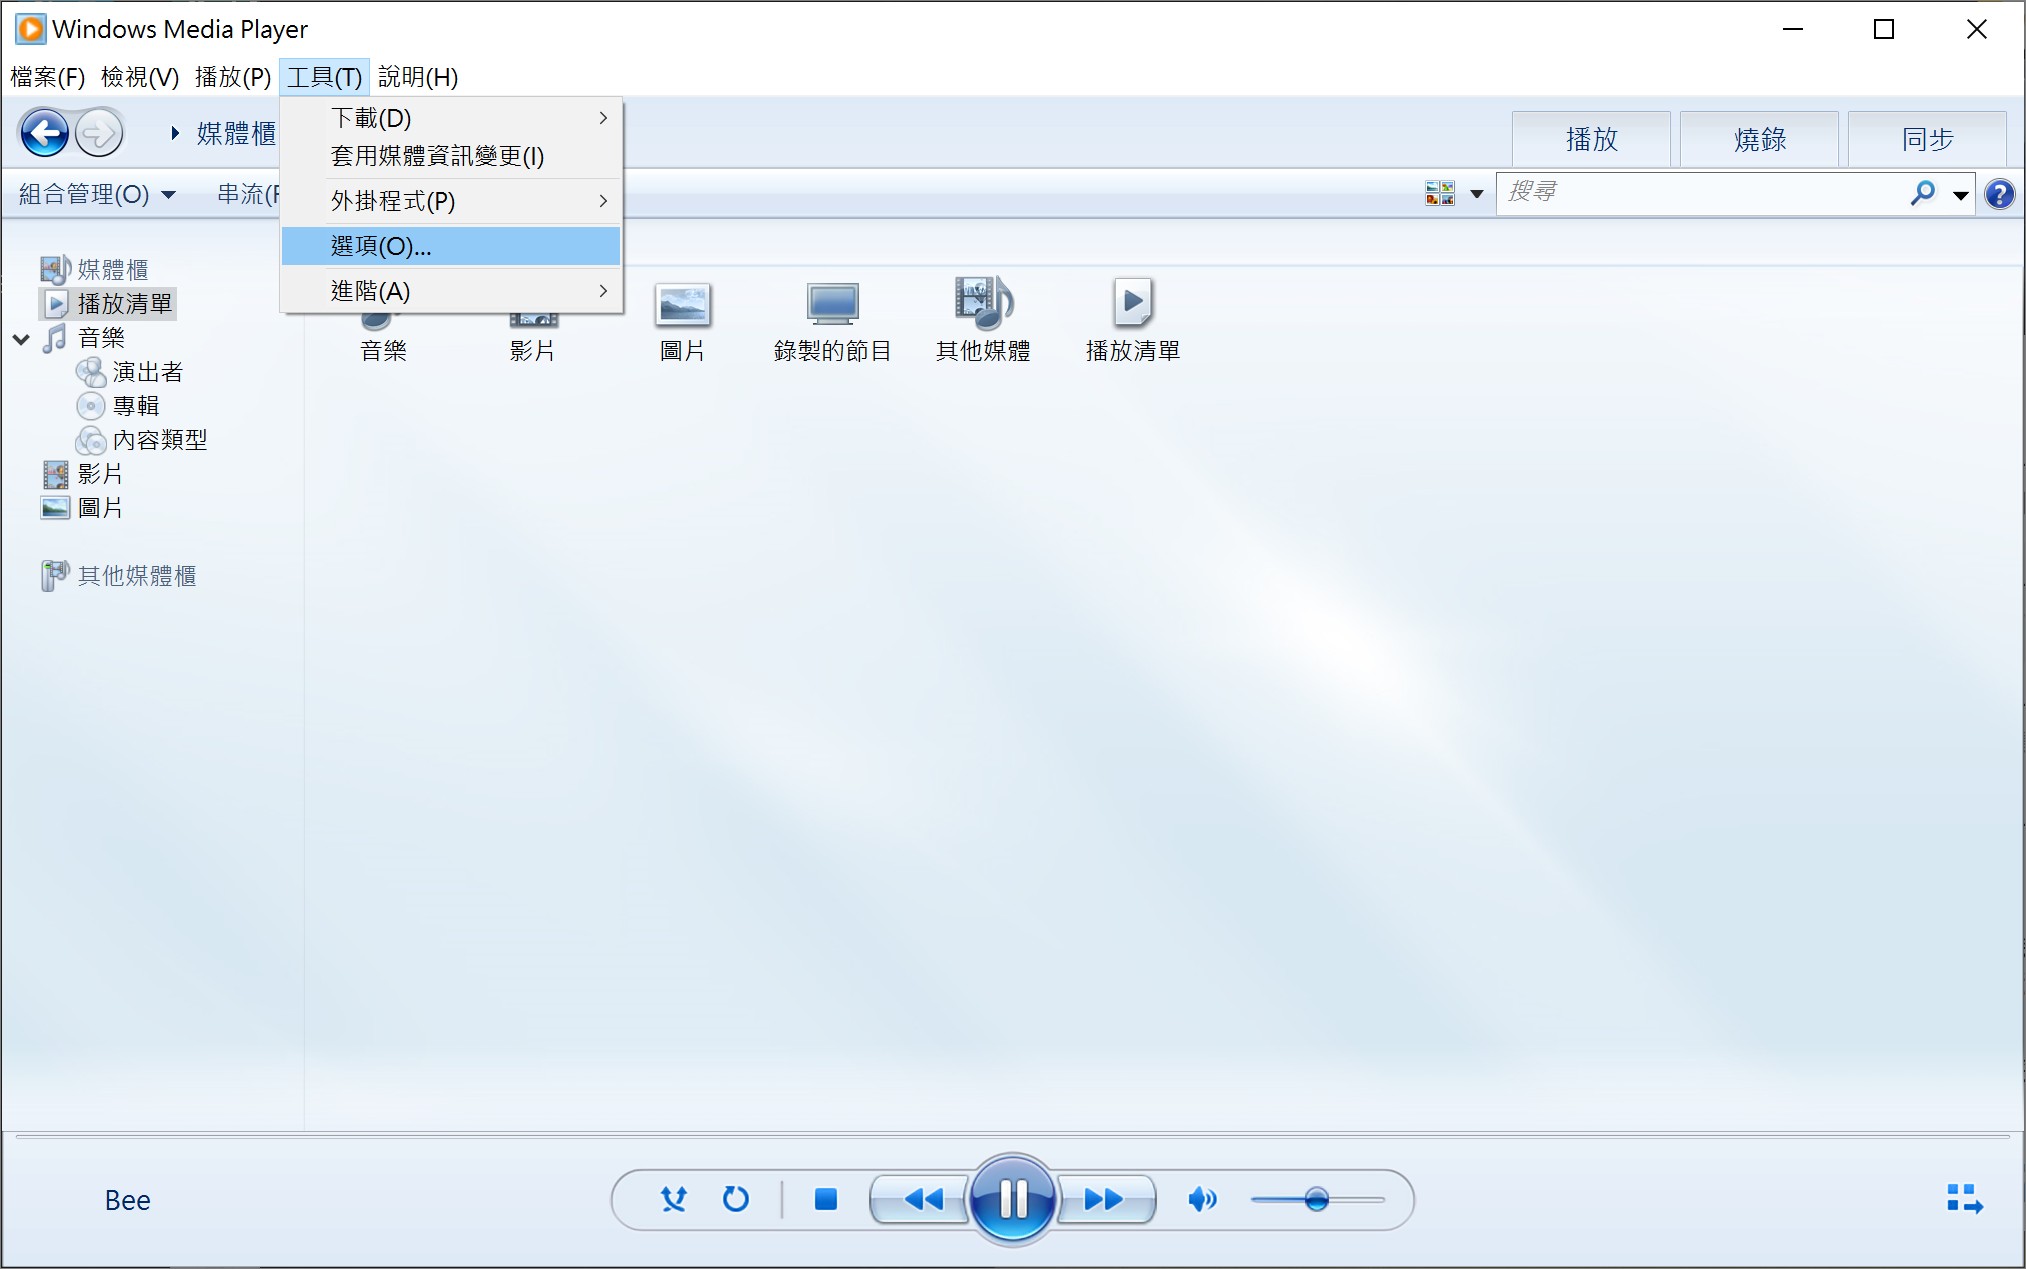Click the search magnifier icon
Image resolution: width=2026 pixels, height=1269 pixels.
(1922, 193)
